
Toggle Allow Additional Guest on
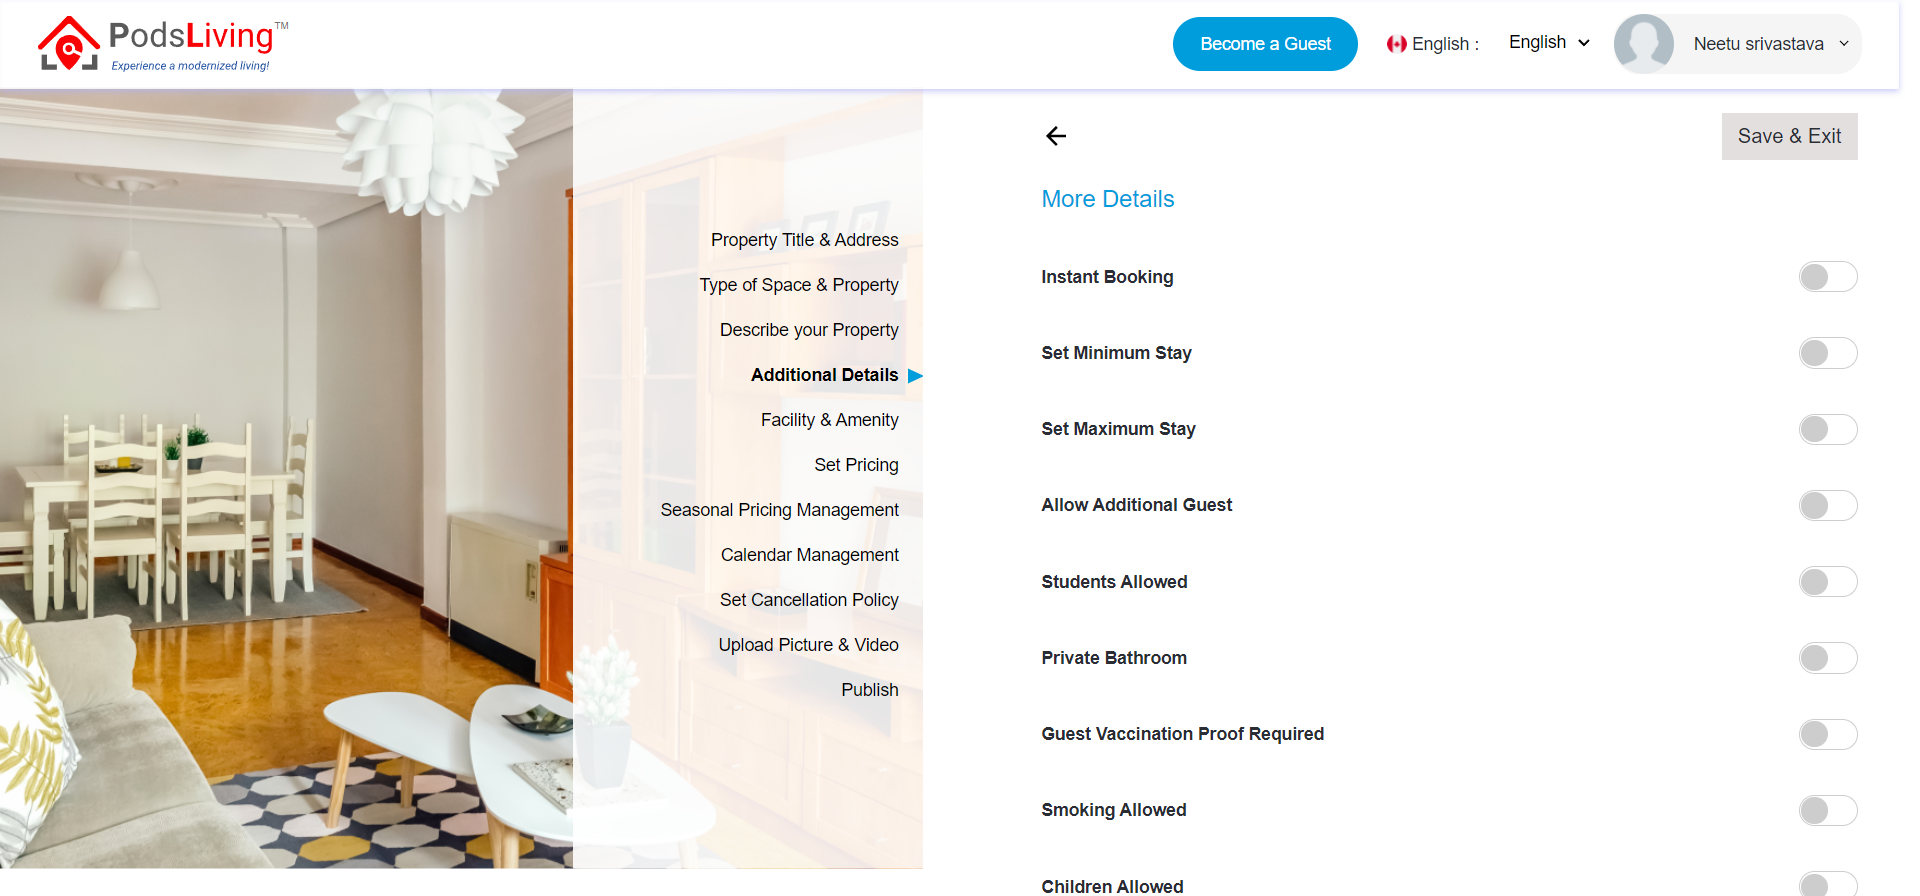1827,506
